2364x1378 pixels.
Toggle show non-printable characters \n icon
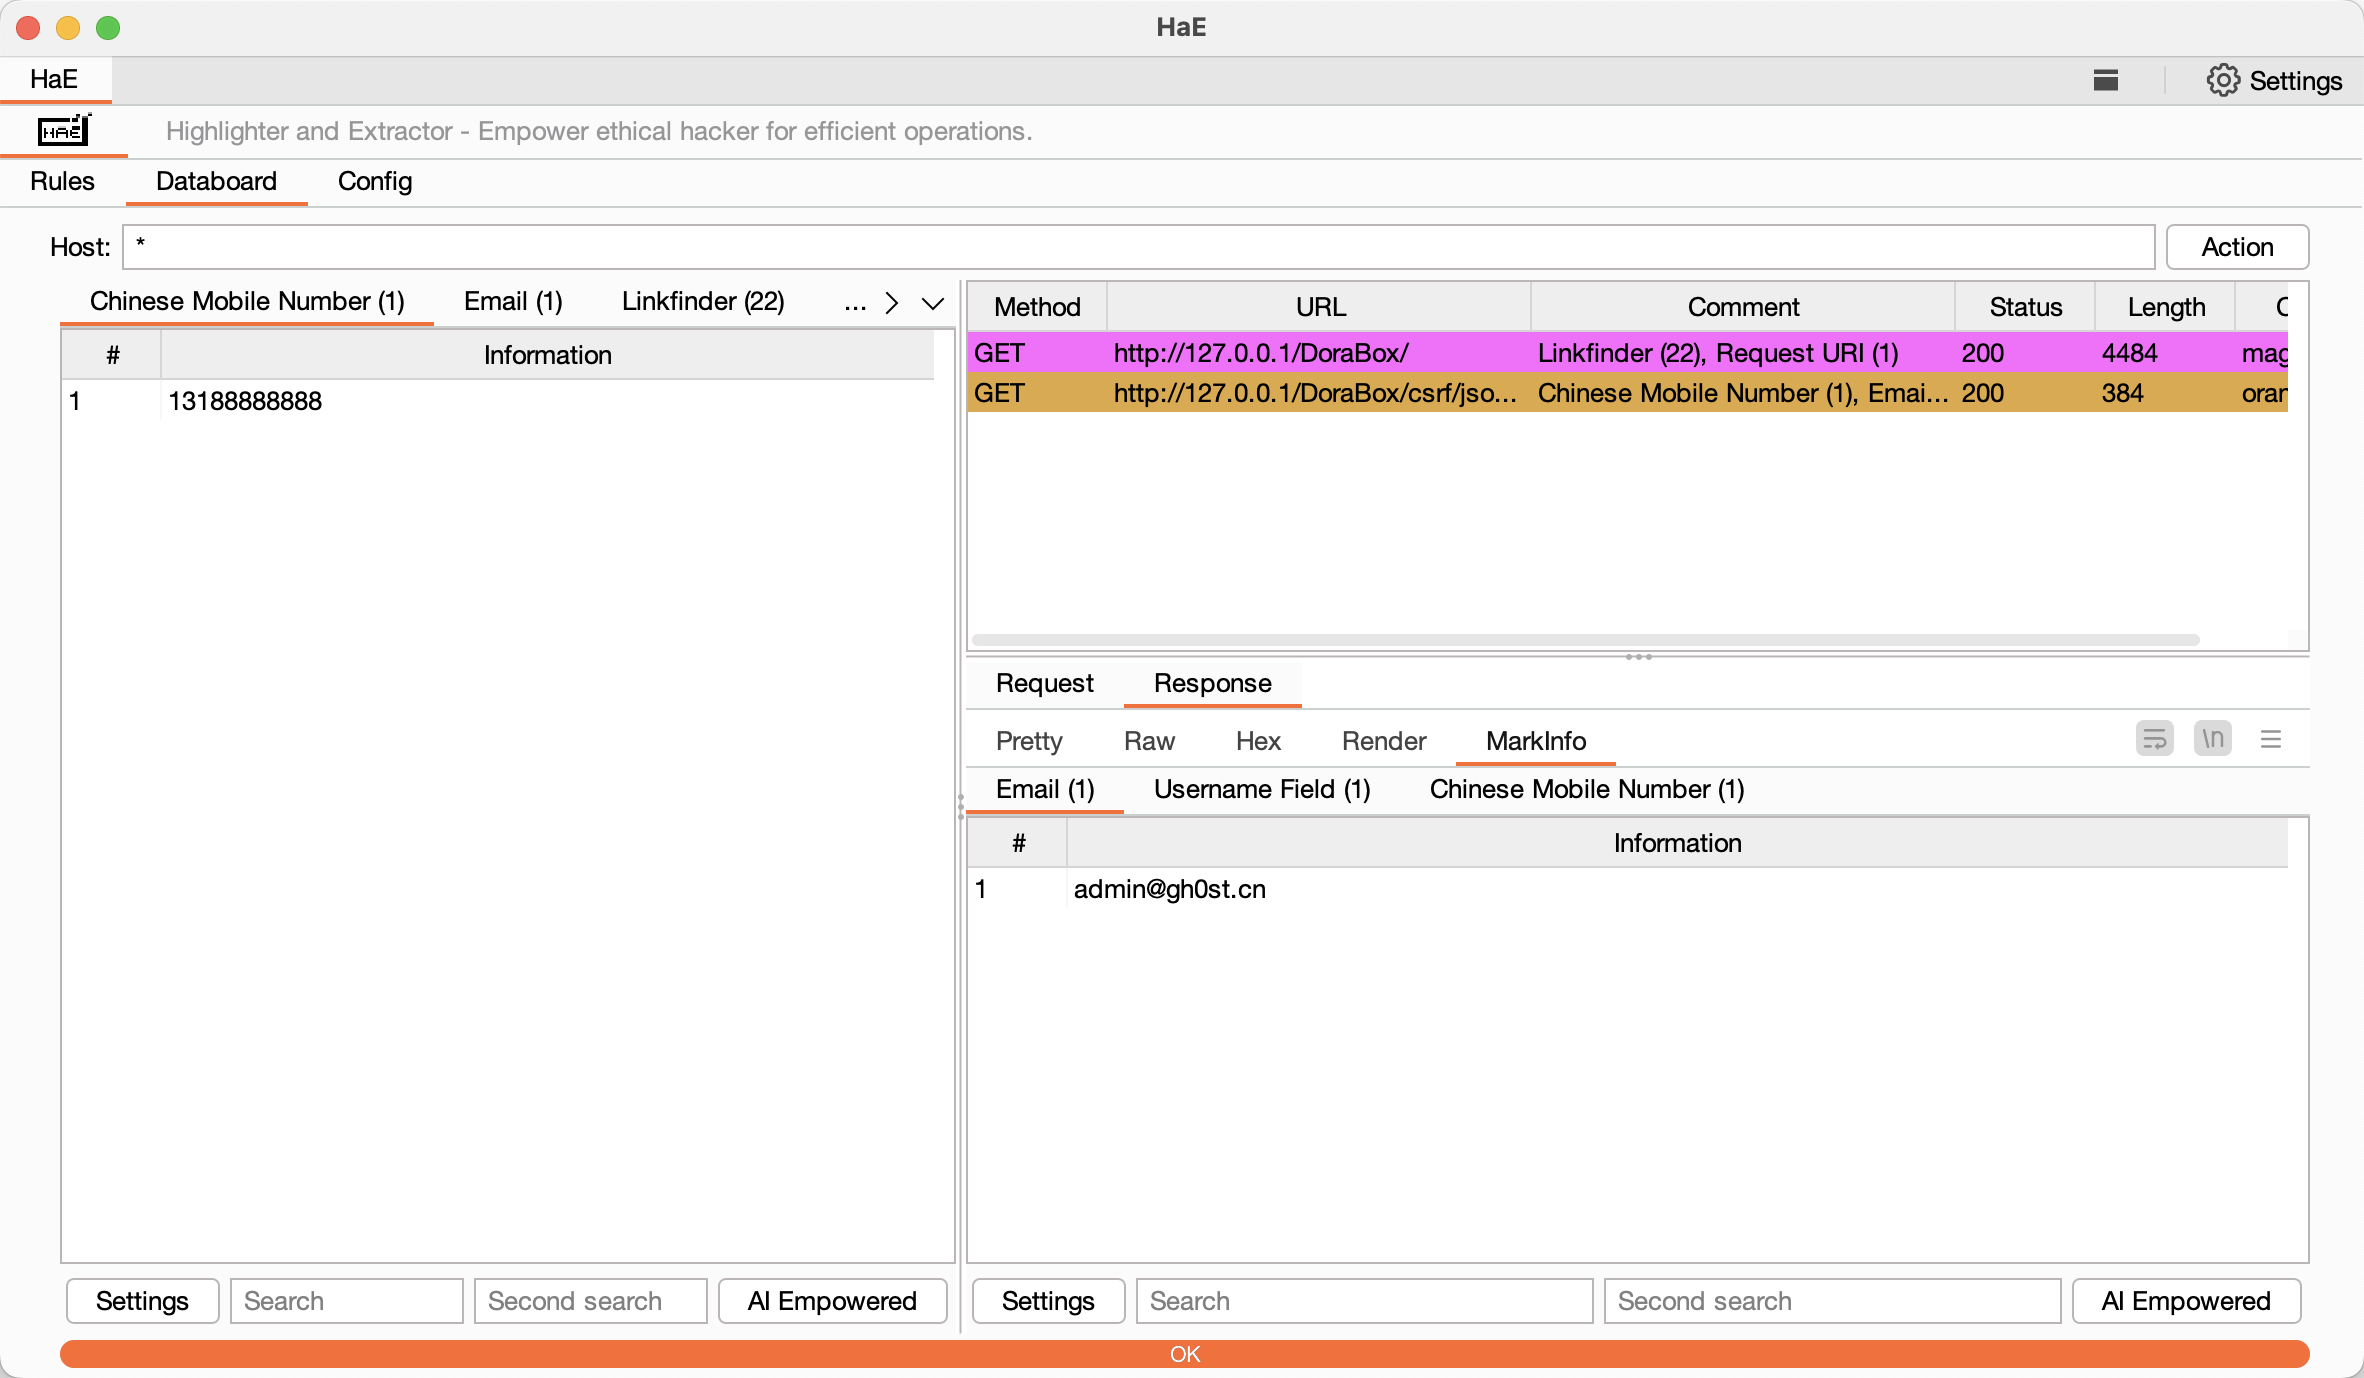click(x=2212, y=739)
